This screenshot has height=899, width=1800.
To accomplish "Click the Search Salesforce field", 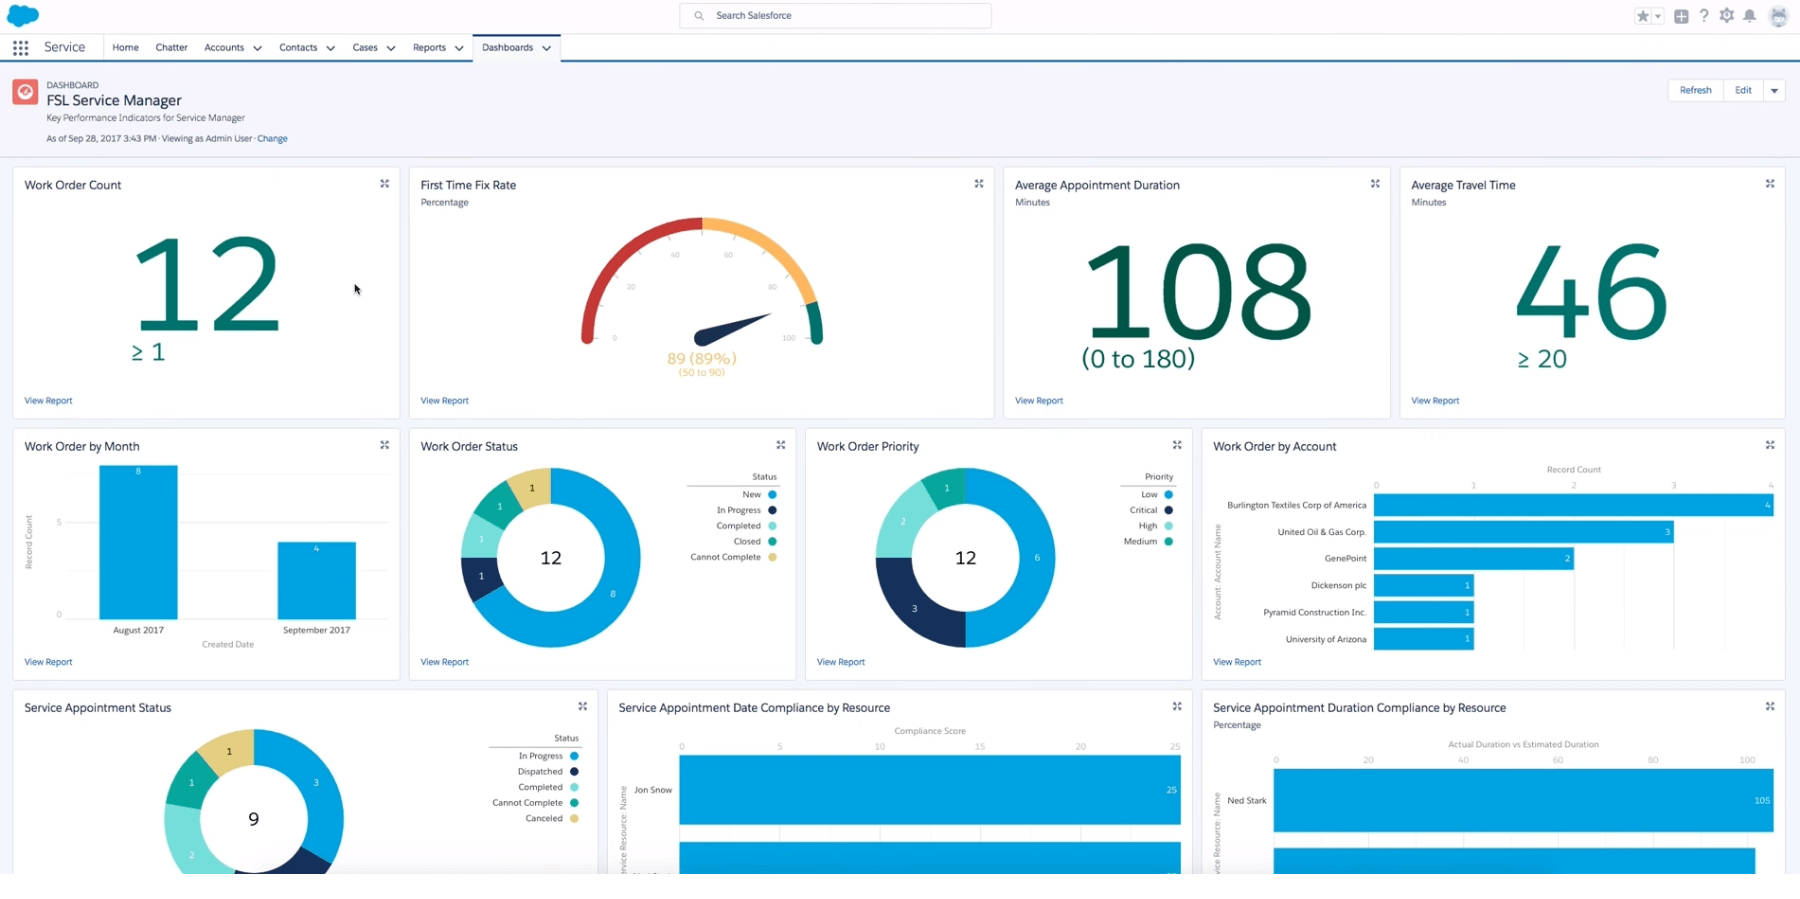I will (835, 16).
